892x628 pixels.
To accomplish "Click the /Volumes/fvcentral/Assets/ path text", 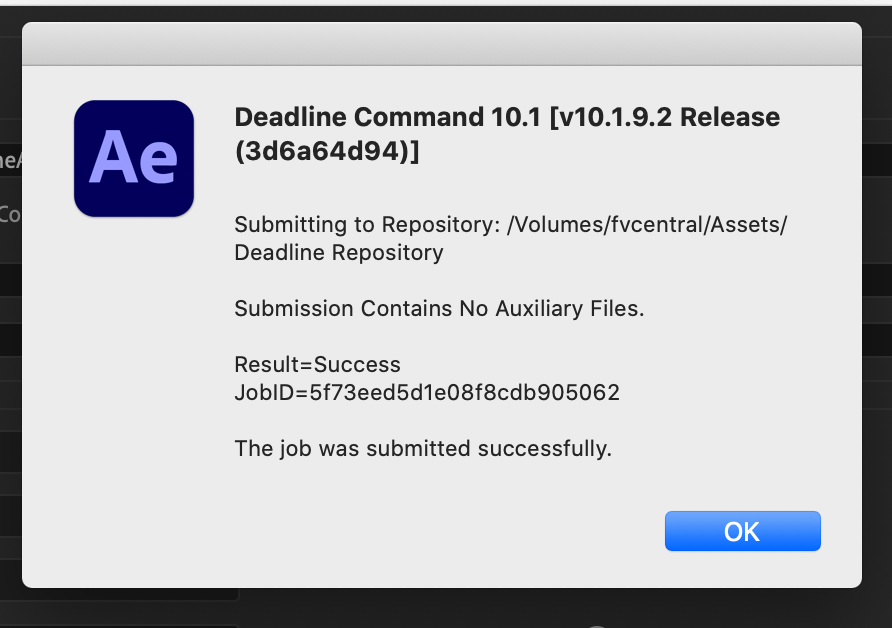I will coord(647,225).
